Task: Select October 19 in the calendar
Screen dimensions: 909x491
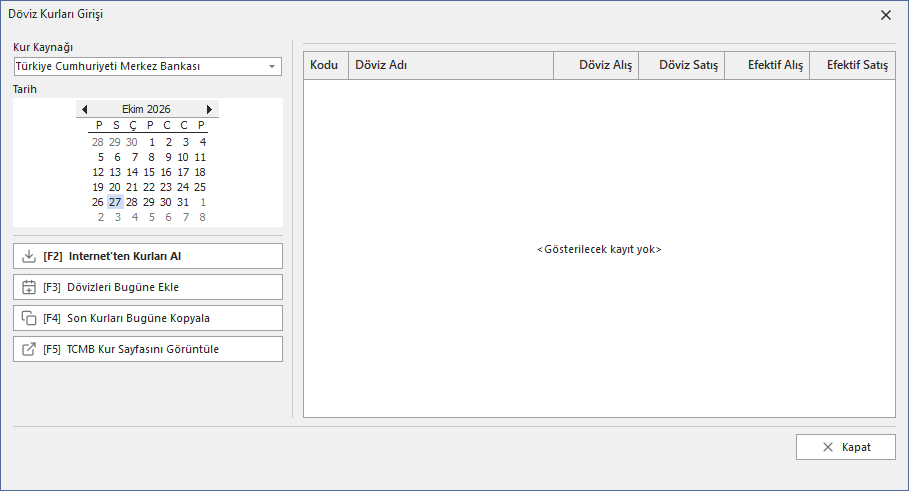Action: (98, 187)
